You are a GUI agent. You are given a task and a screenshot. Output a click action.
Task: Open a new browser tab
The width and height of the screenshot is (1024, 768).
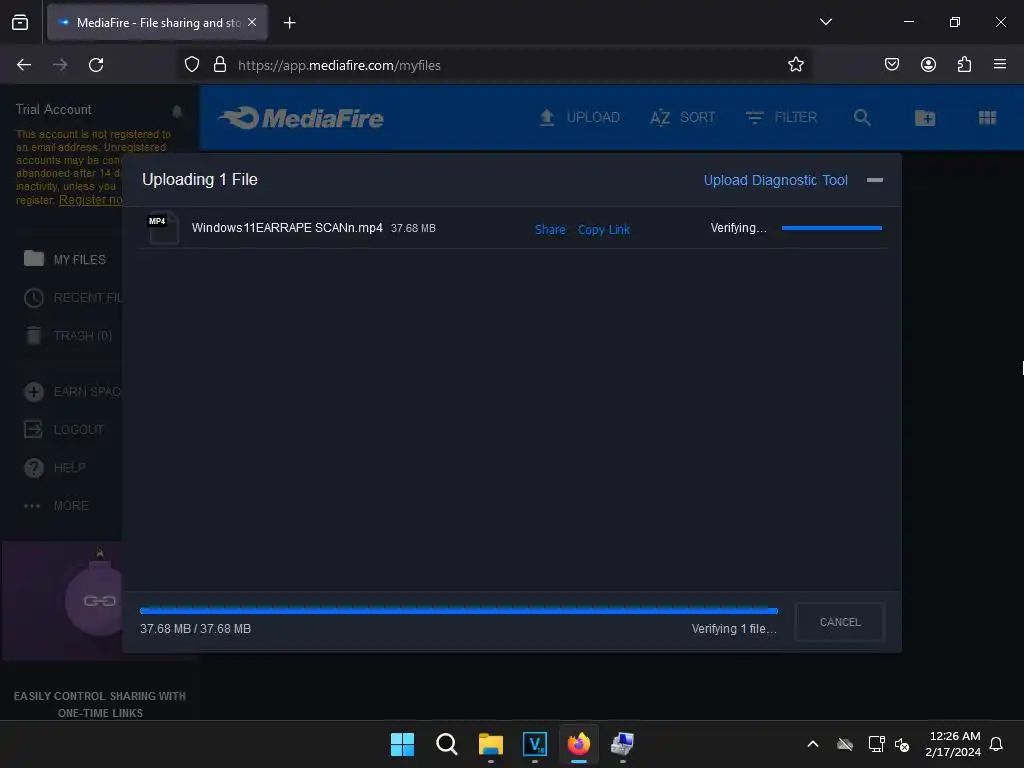tap(289, 23)
